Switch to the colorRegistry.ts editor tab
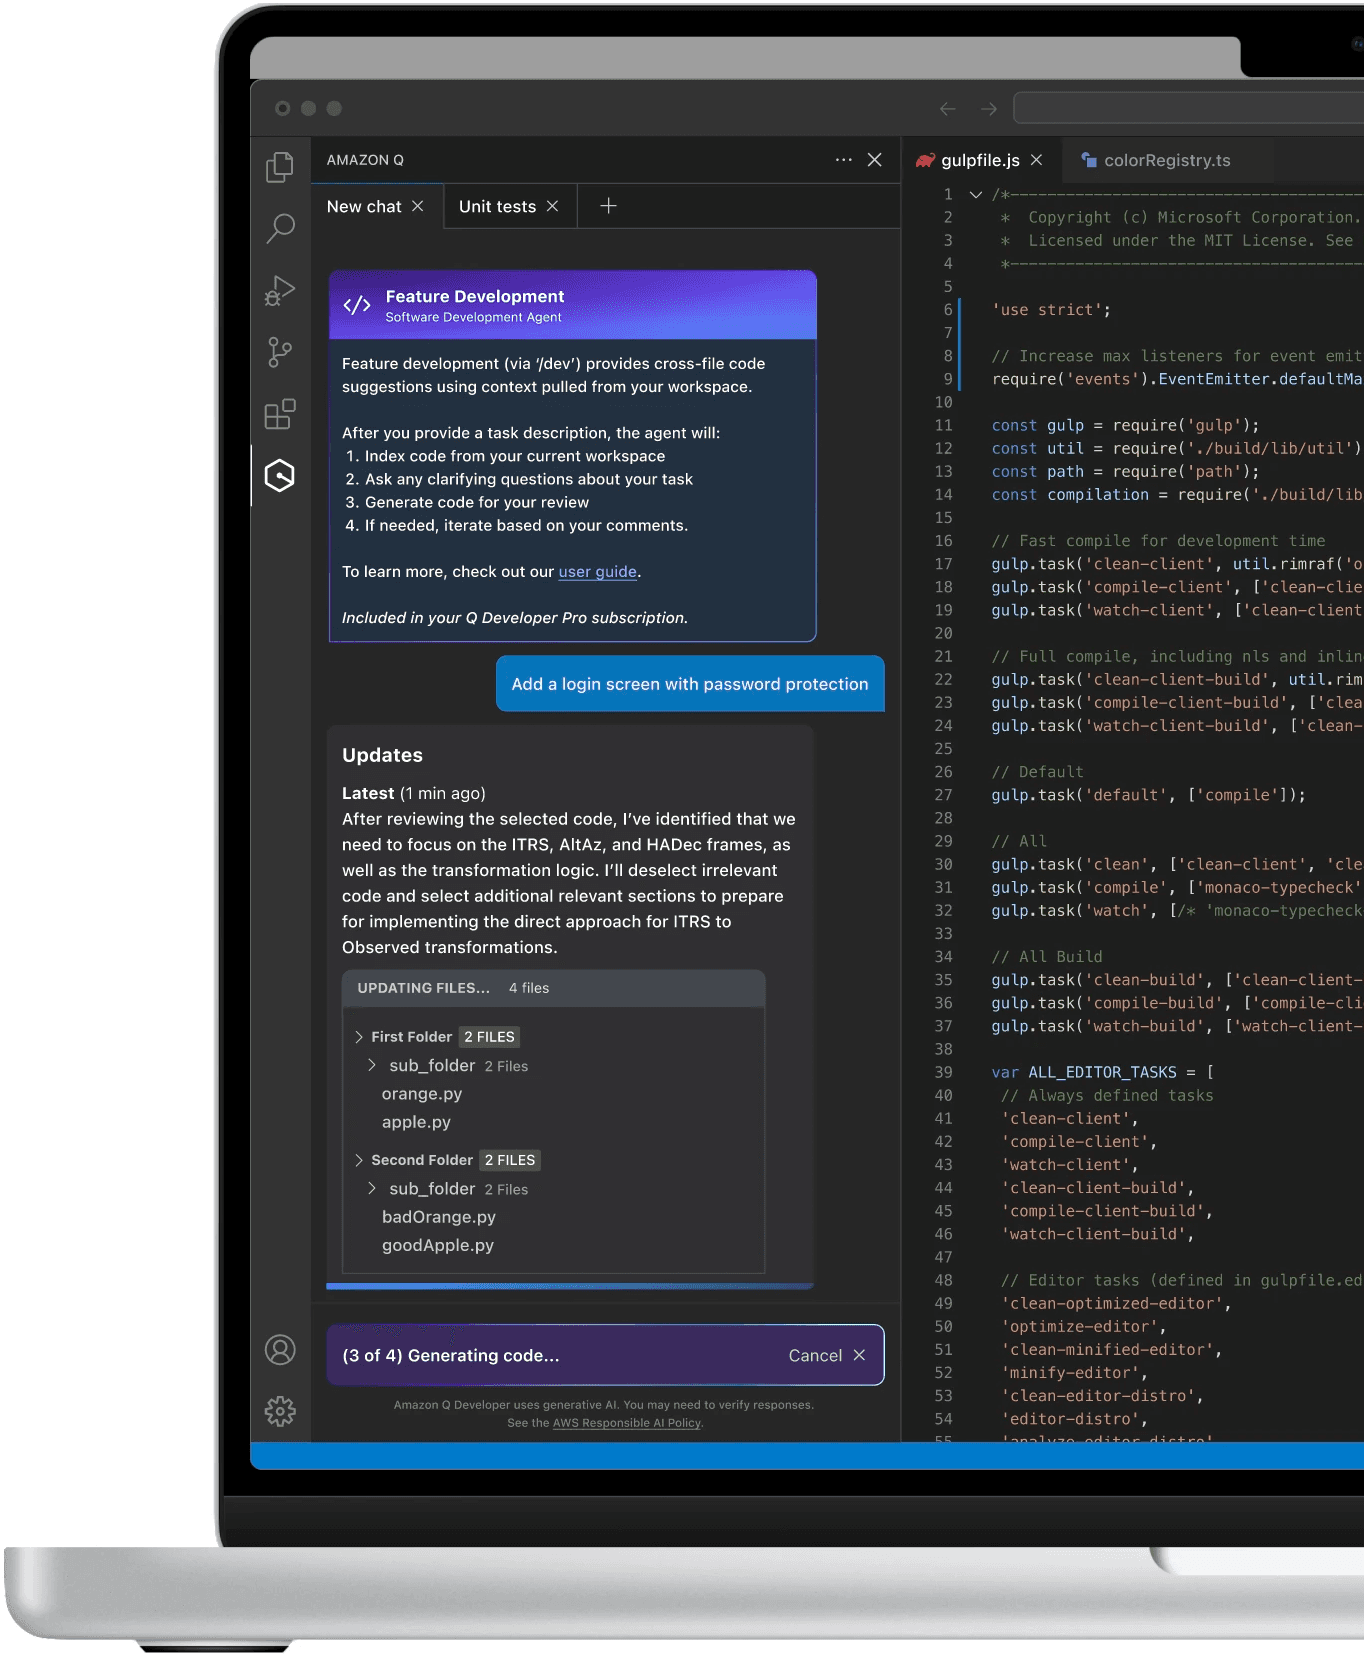1364x1654 pixels. point(1167,160)
